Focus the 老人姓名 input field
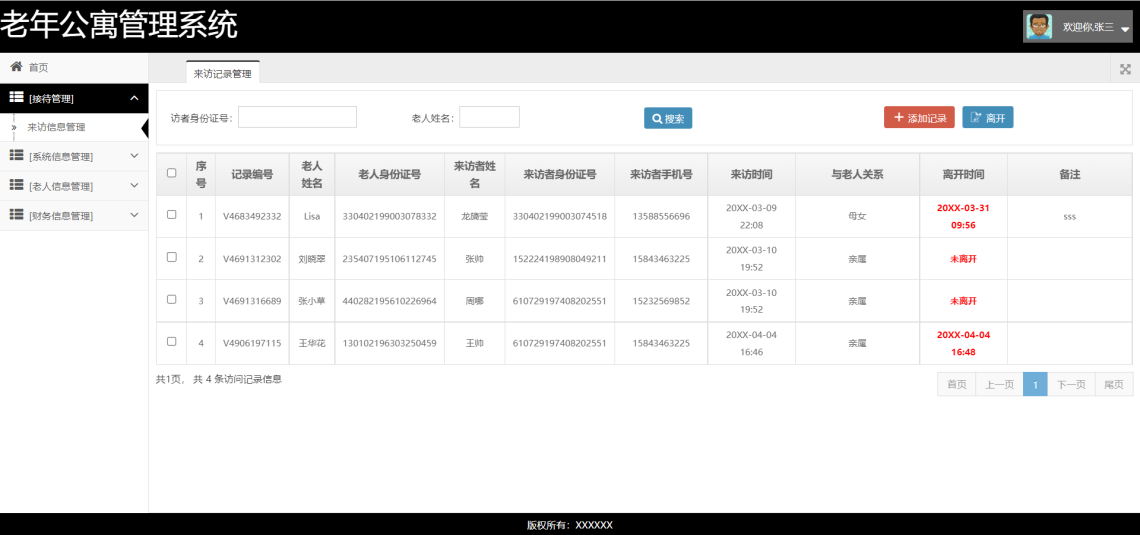Screen dimensions: 1140x535 click(x=489, y=117)
